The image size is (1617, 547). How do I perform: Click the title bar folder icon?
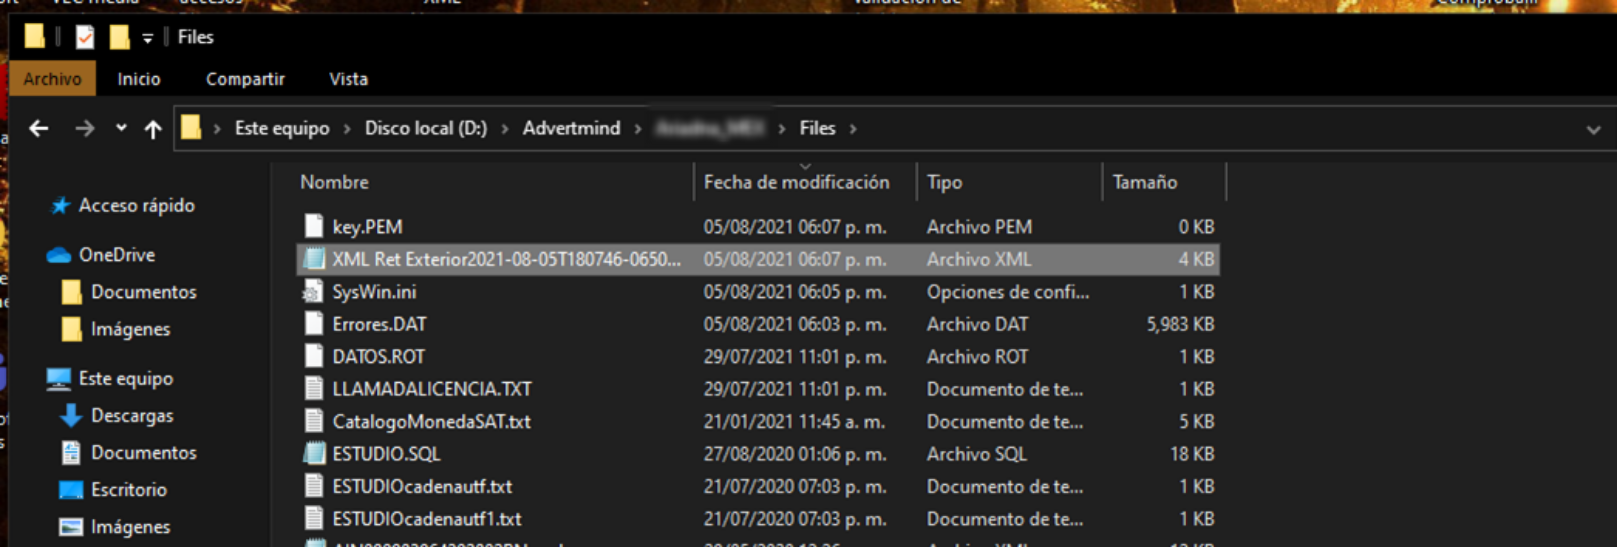[x=34, y=37]
